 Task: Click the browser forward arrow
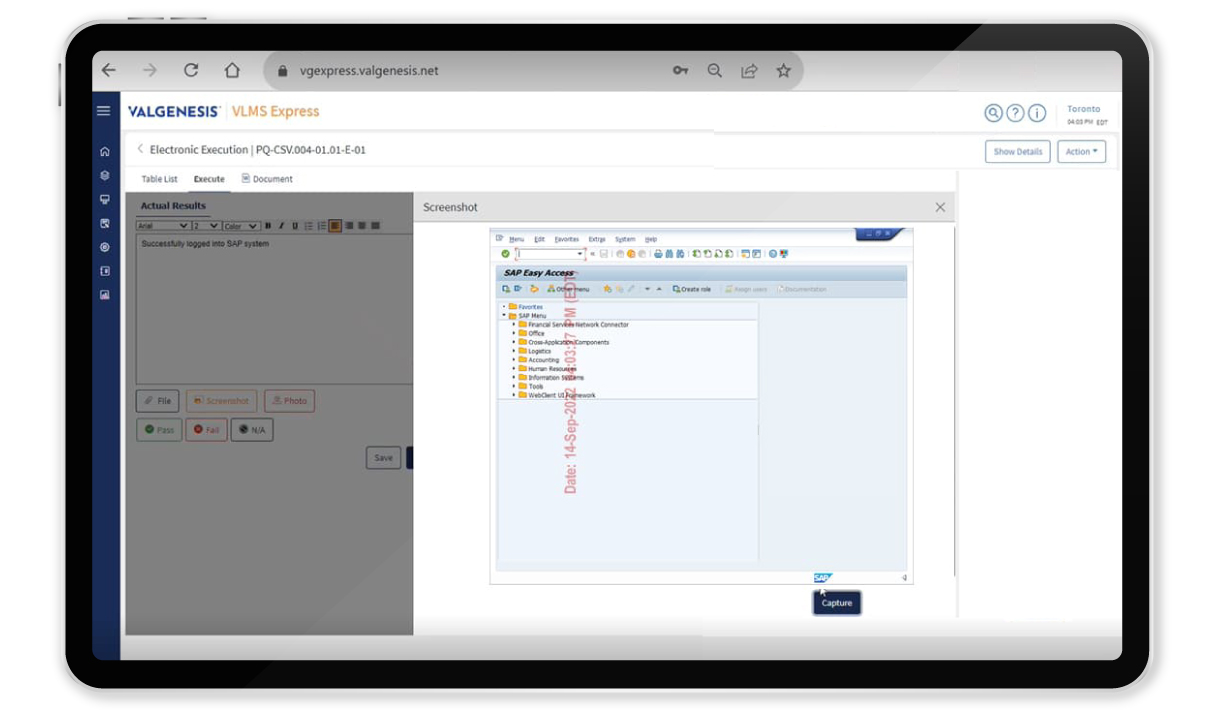click(150, 71)
